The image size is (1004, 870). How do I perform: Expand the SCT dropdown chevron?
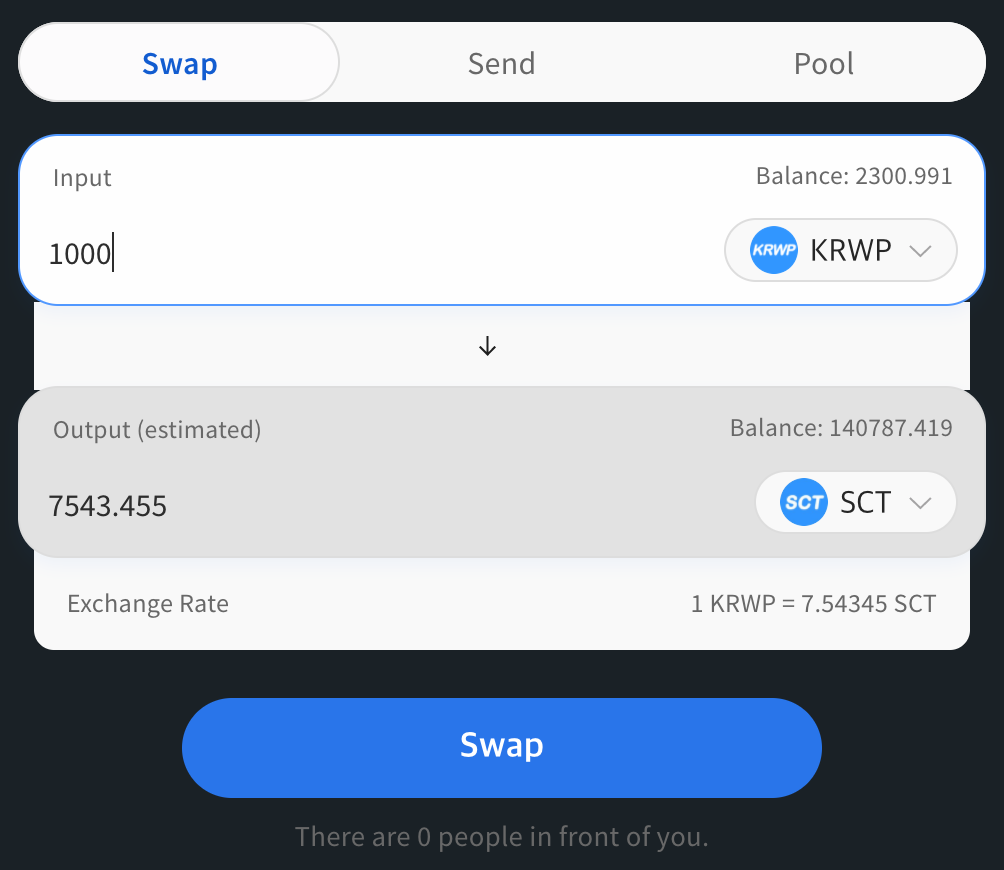920,503
